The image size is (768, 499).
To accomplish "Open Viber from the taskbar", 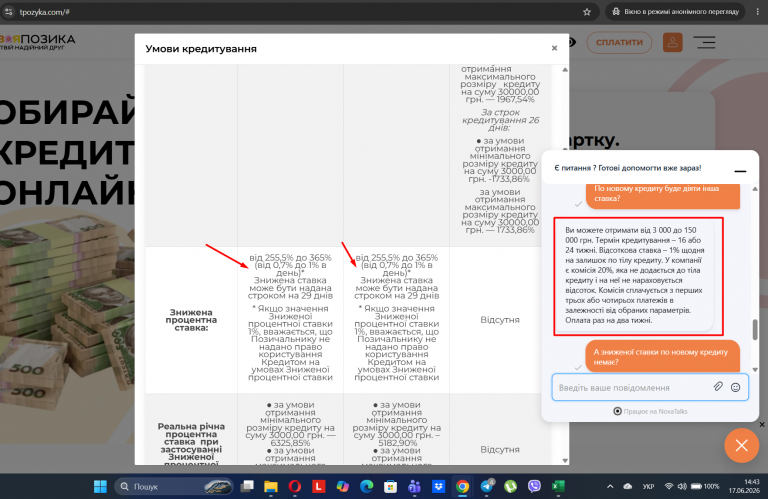I will point(534,486).
